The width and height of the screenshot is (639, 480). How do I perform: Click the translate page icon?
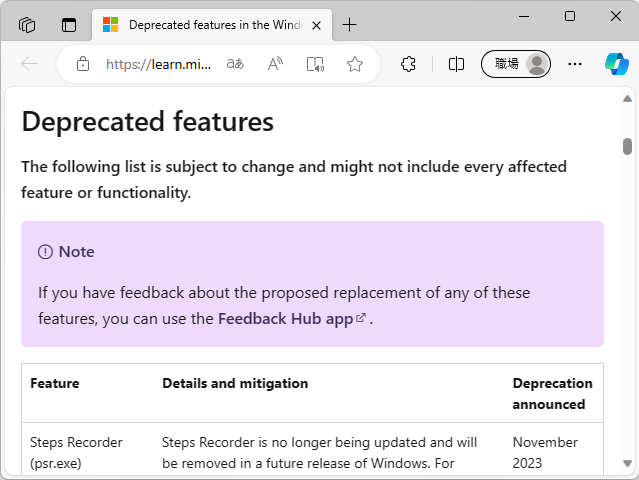[x=235, y=64]
